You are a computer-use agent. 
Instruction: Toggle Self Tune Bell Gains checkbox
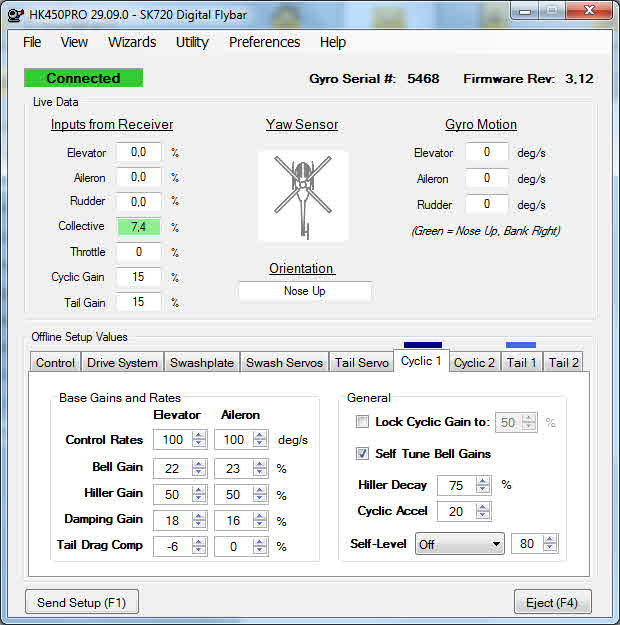[x=362, y=454]
